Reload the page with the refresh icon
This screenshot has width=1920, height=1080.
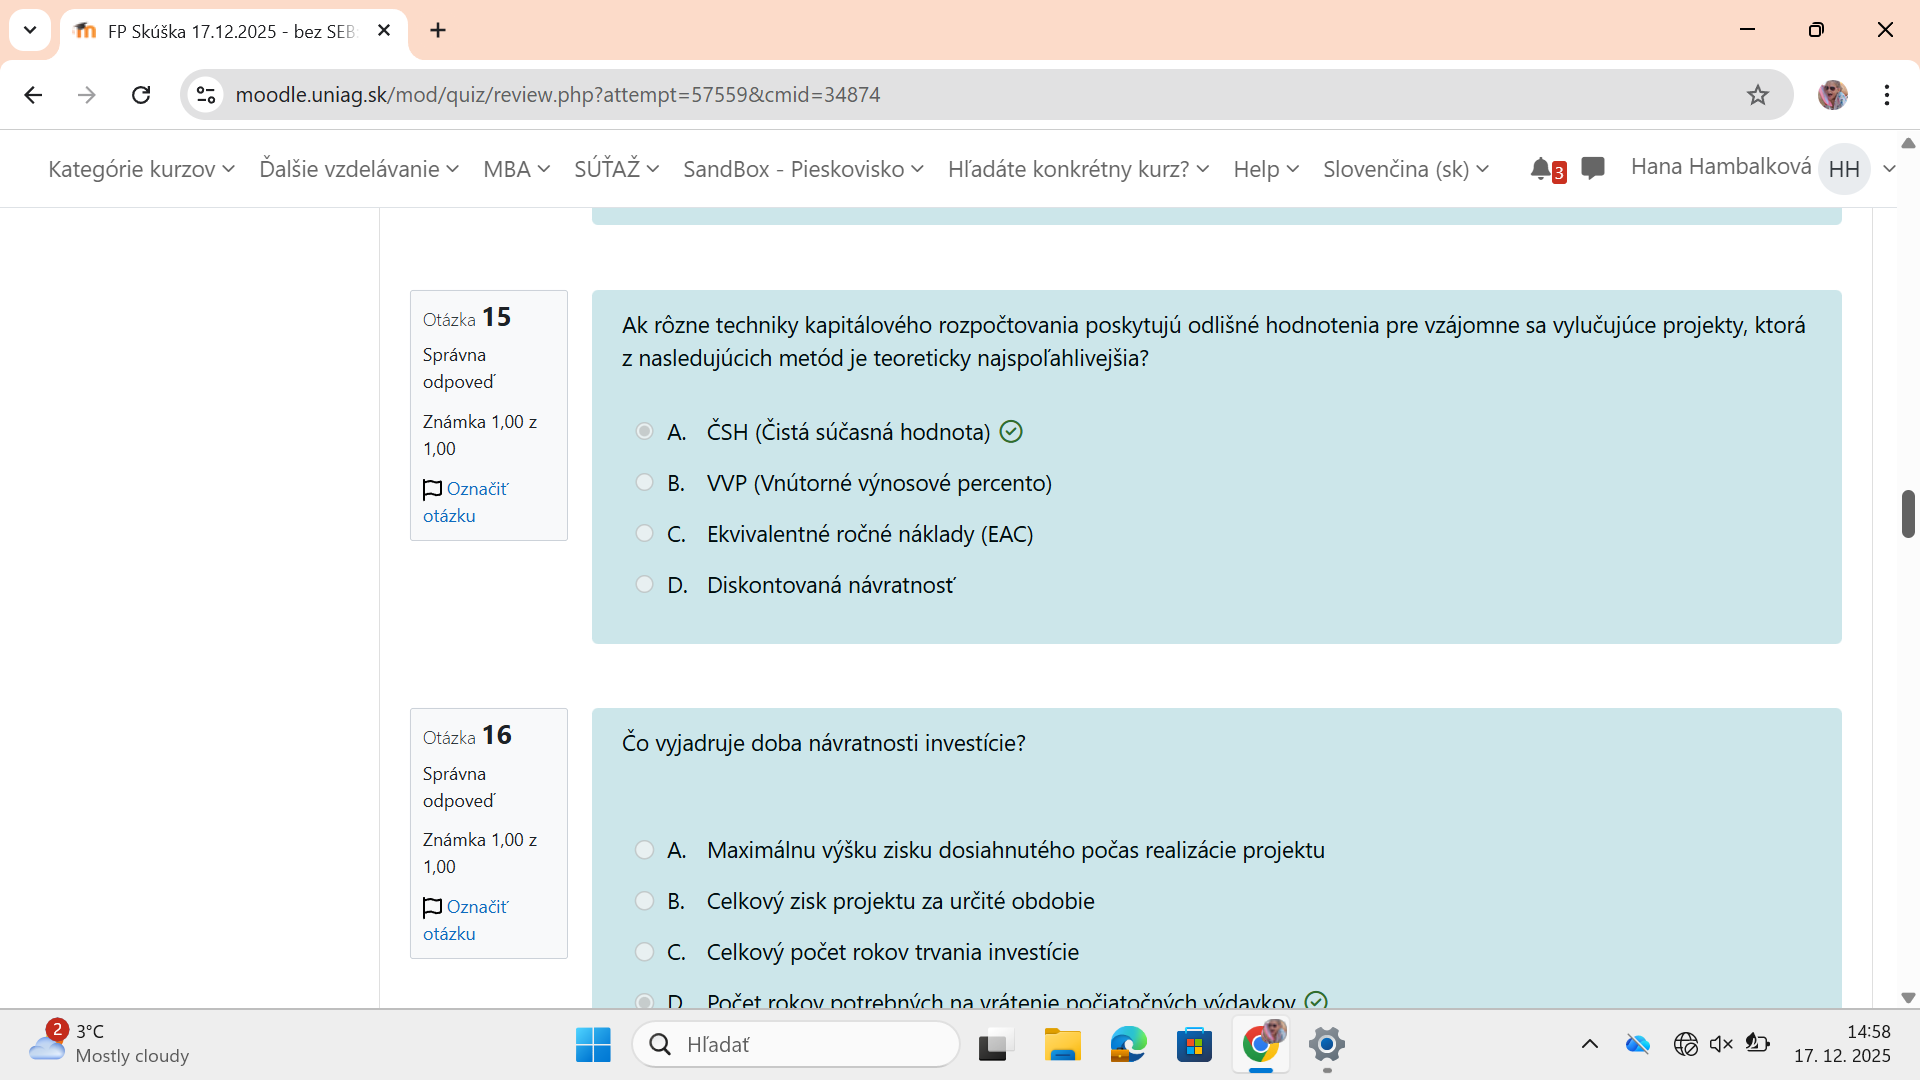tap(141, 95)
